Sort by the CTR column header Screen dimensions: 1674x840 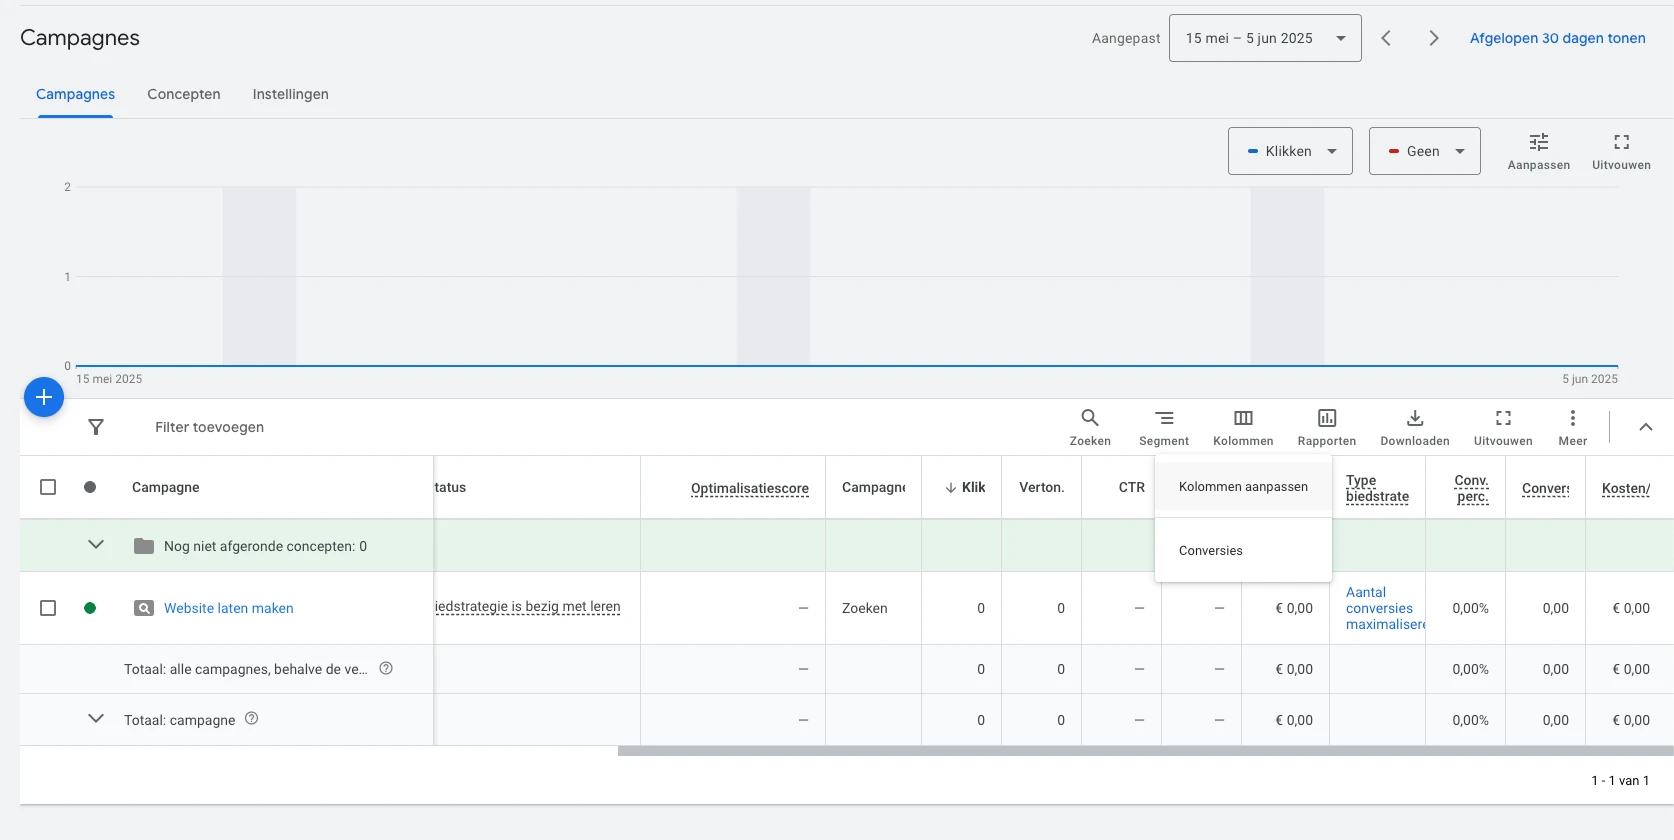[x=1132, y=487]
